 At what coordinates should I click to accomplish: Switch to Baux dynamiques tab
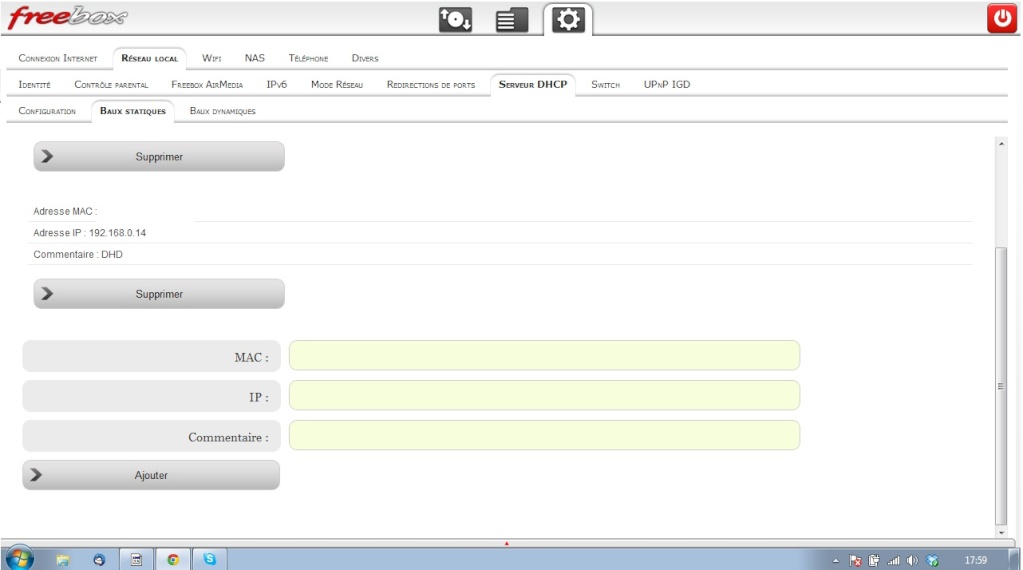[x=222, y=111]
